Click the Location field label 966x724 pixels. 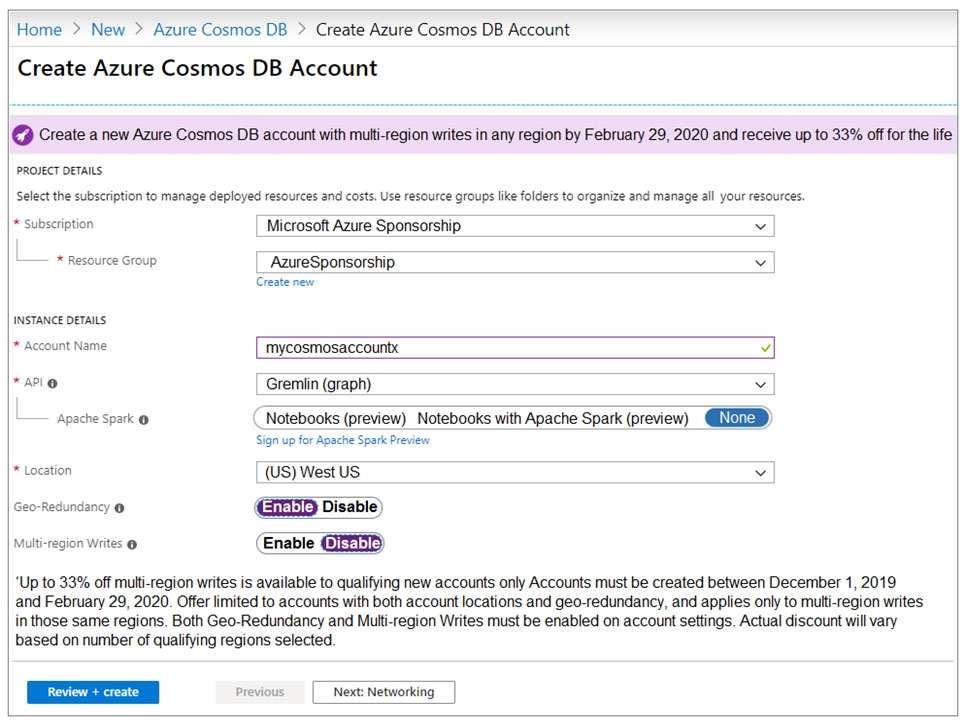point(47,471)
